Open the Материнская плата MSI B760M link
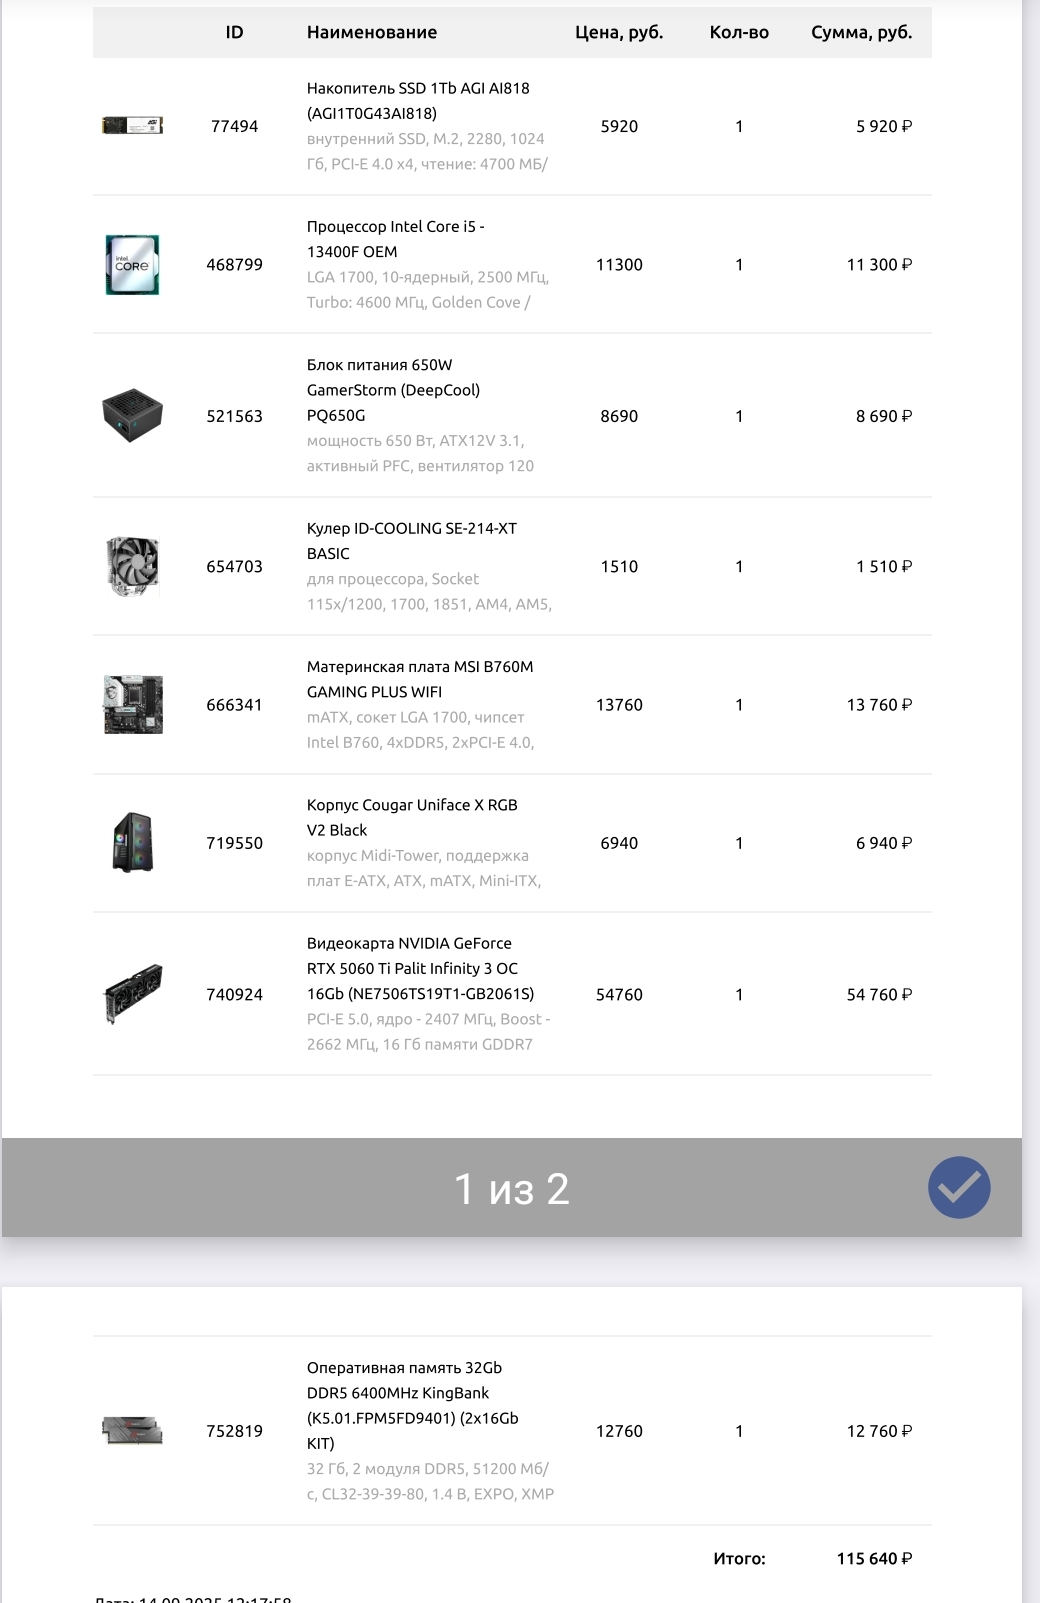This screenshot has width=1040, height=1603. [x=420, y=679]
